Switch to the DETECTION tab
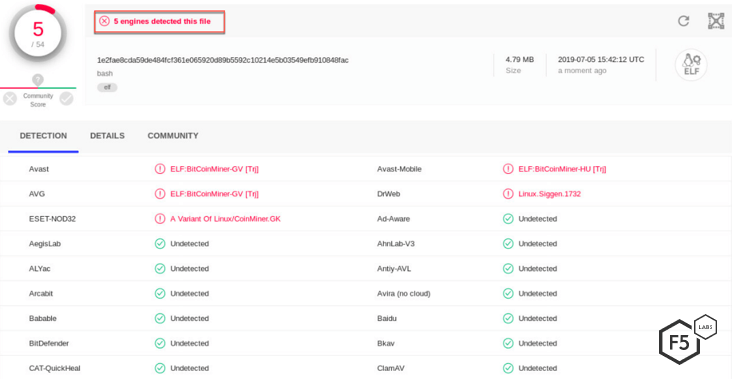Screen dimensions: 732x379 click(x=43, y=136)
